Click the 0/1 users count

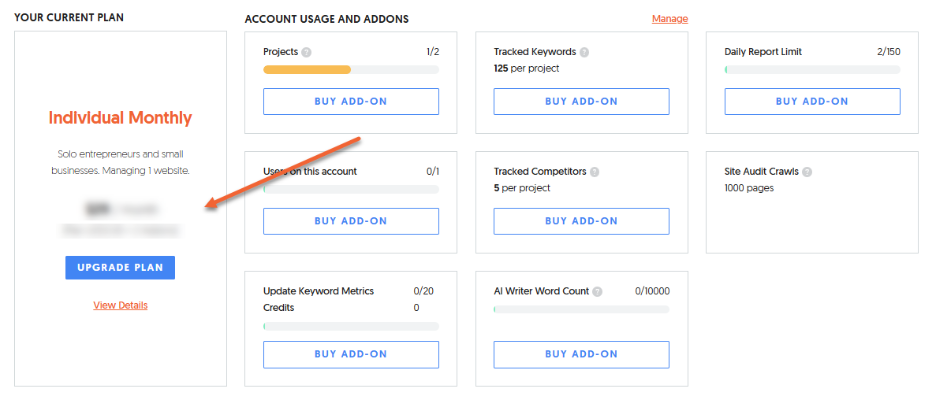click(x=433, y=172)
